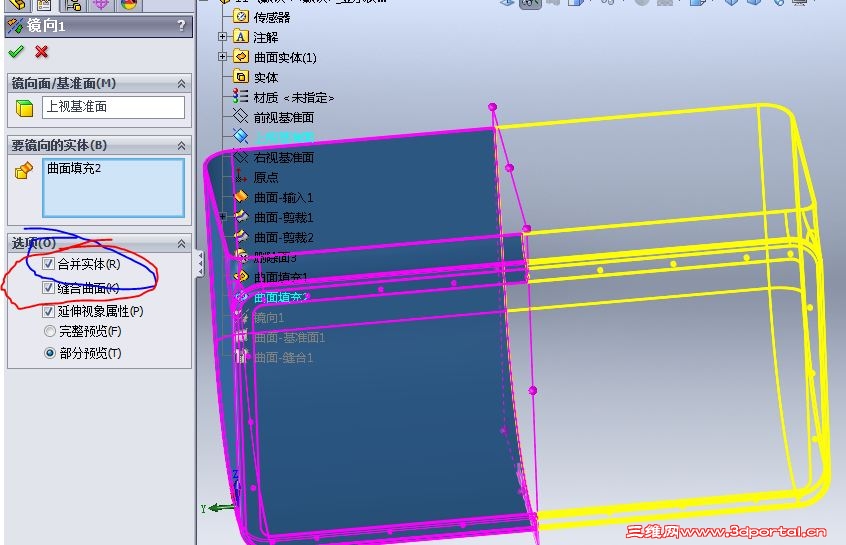Switch to the ConfigurationManager tab
This screenshot has width=846, height=545.
pyautogui.click(x=73, y=5)
